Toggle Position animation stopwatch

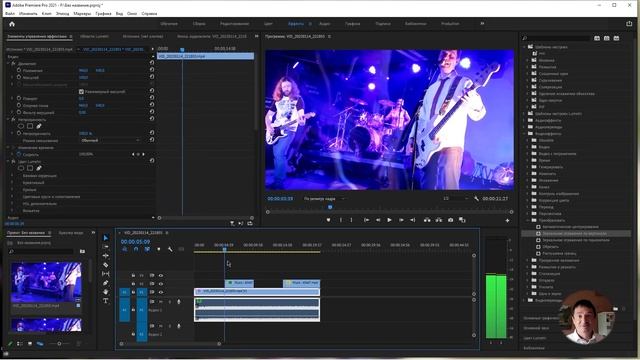[19, 70]
